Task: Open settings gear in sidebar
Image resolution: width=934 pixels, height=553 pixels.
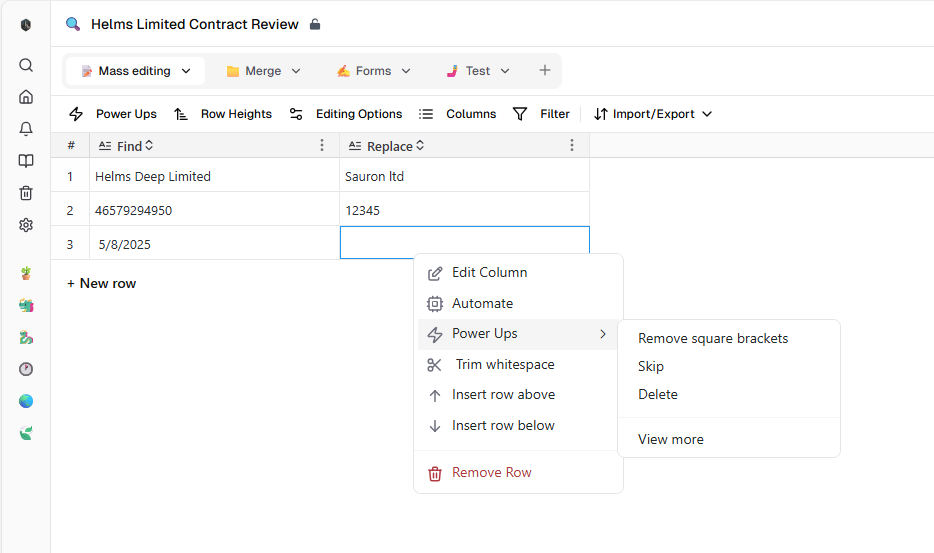Action: point(26,225)
